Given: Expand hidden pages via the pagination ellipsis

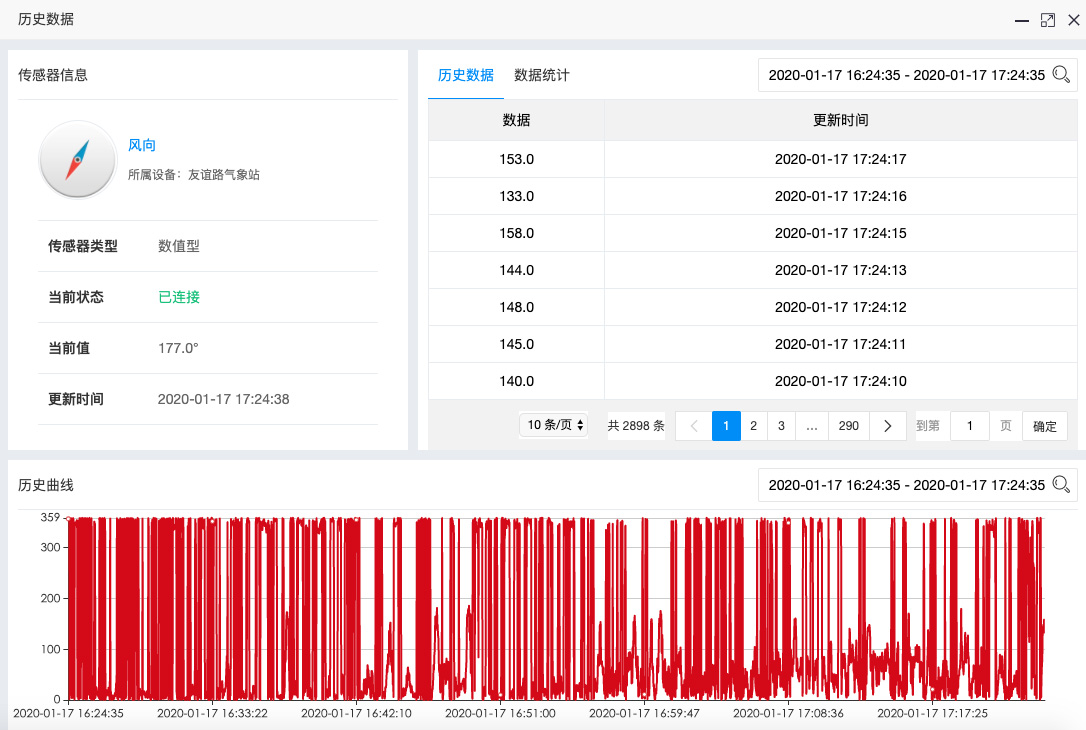Looking at the screenshot, I should click(811, 425).
